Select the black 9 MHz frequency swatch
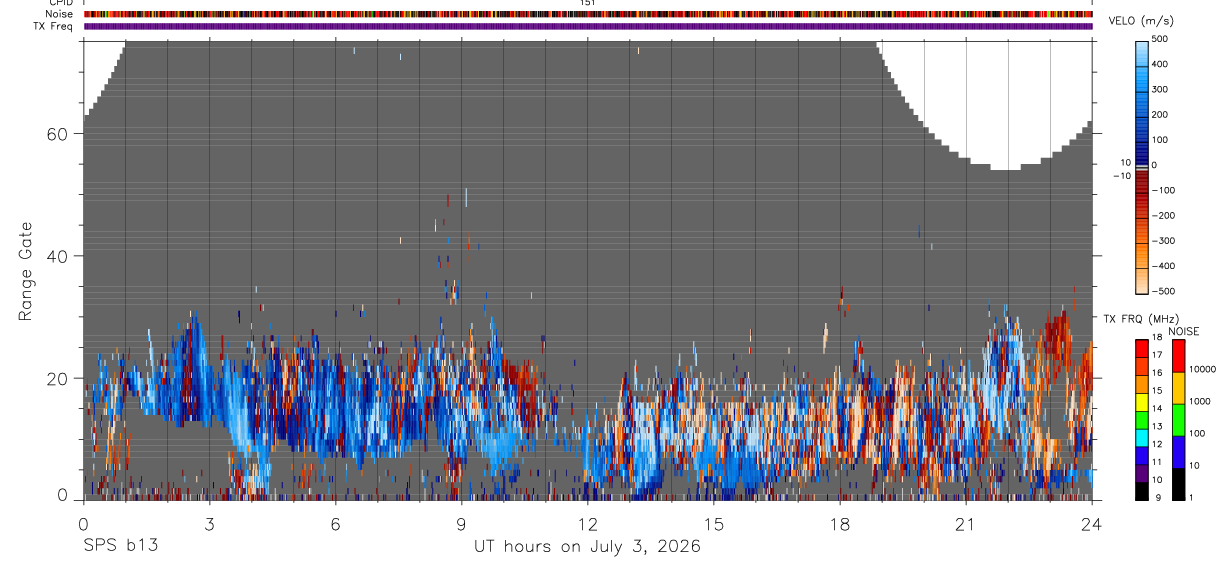Screen dimensions: 1228x567 (x=1142, y=491)
